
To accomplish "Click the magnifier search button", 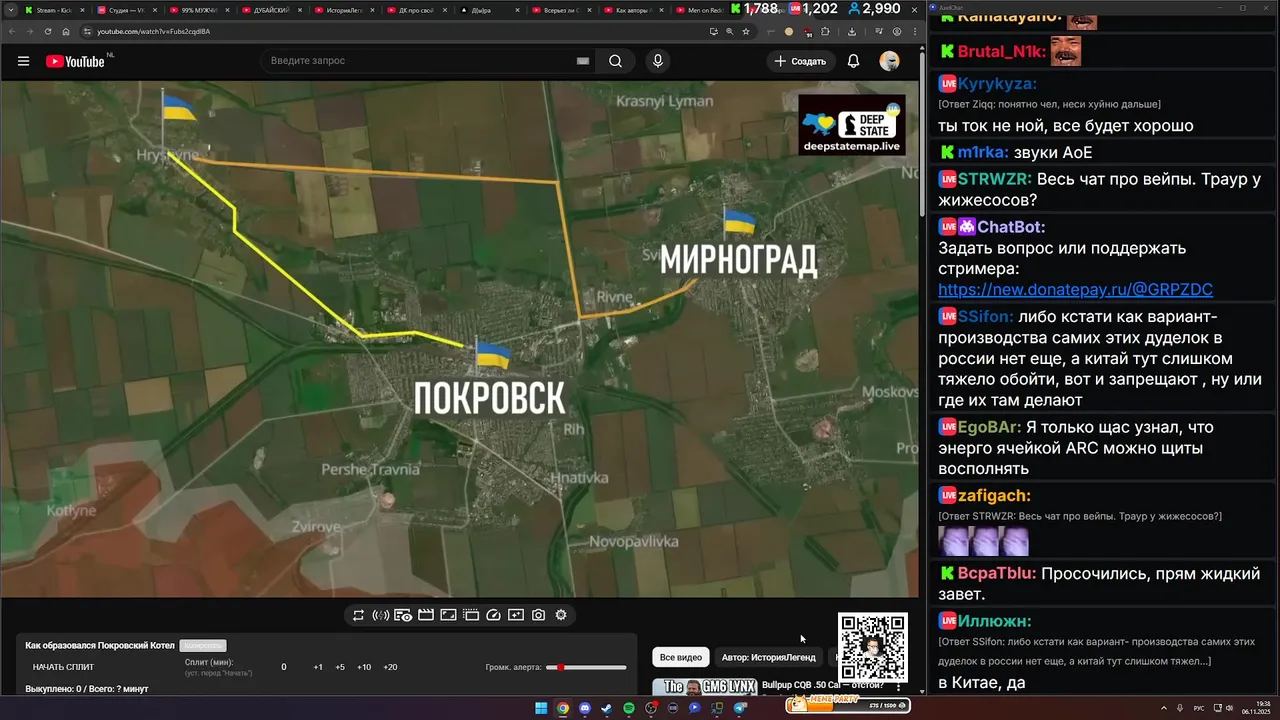I will pos(615,61).
